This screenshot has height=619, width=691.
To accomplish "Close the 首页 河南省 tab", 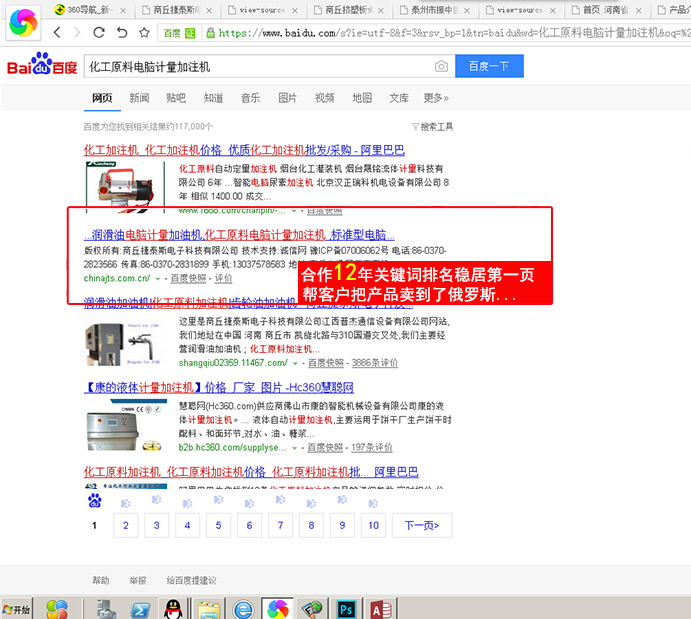I will coord(639,11).
